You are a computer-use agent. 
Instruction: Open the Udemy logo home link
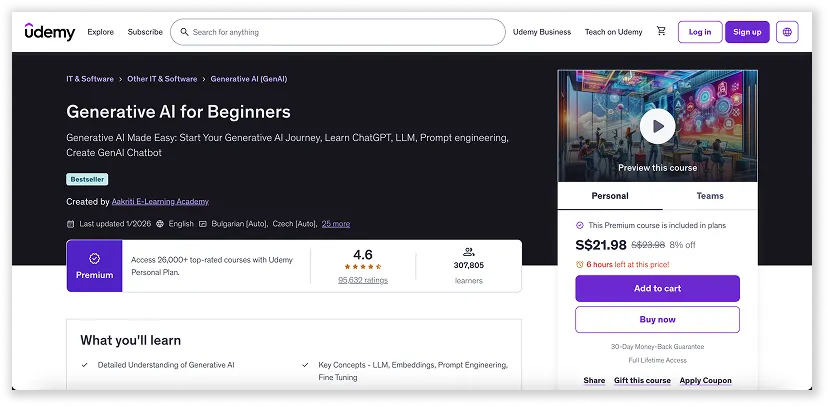(50, 32)
